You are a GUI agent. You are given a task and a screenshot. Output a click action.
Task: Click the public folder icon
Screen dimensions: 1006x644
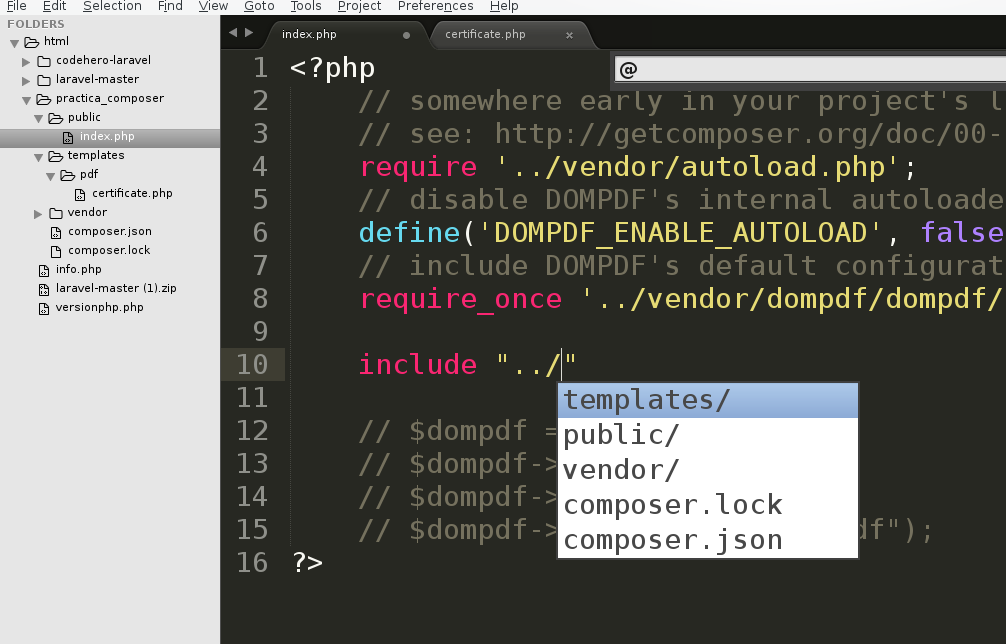pyautogui.click(x=56, y=117)
